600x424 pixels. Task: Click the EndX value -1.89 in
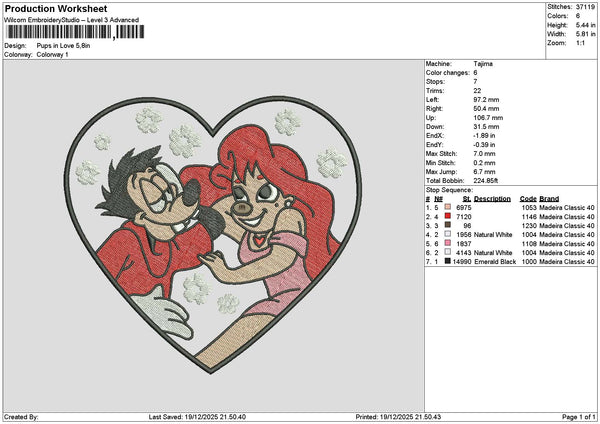click(x=484, y=136)
